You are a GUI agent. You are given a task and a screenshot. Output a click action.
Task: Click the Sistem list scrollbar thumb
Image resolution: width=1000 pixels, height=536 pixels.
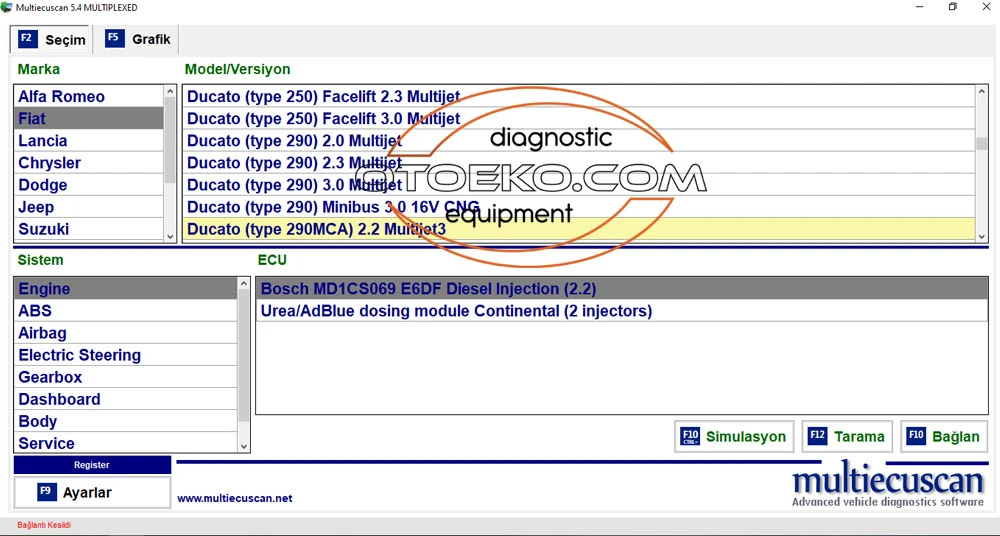tap(244, 355)
